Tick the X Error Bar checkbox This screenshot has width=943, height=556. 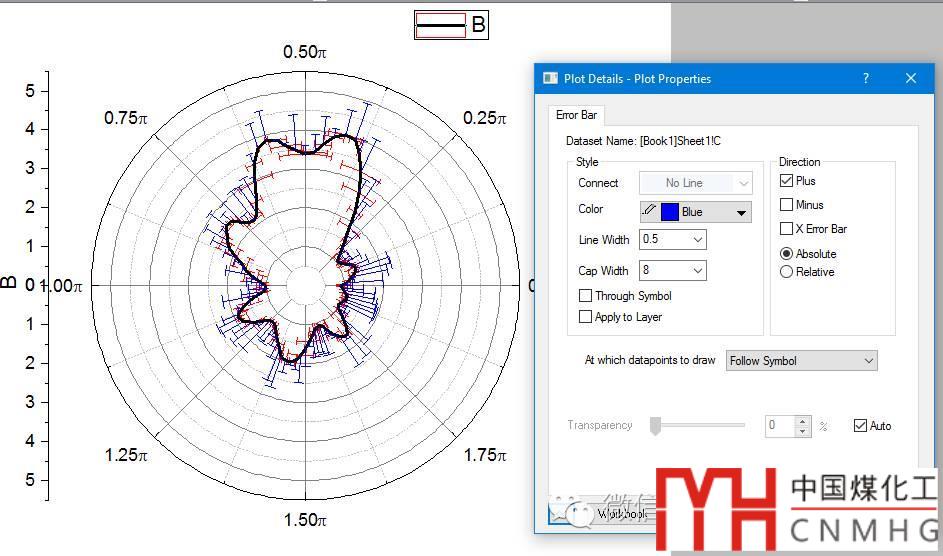pyautogui.click(x=787, y=229)
